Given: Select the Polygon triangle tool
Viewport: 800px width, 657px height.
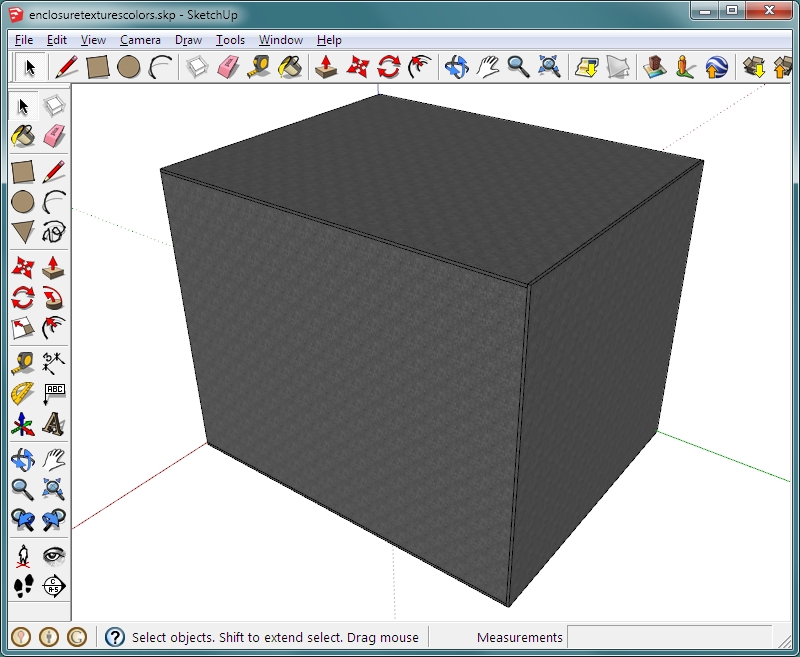Looking at the screenshot, I should [x=23, y=232].
